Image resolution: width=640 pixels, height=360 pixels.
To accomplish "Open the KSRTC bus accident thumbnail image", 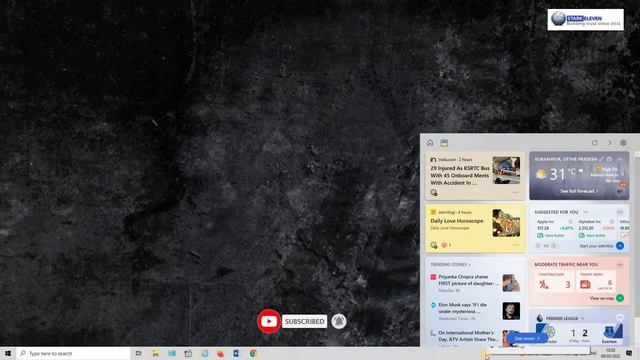I will click(x=506, y=170).
